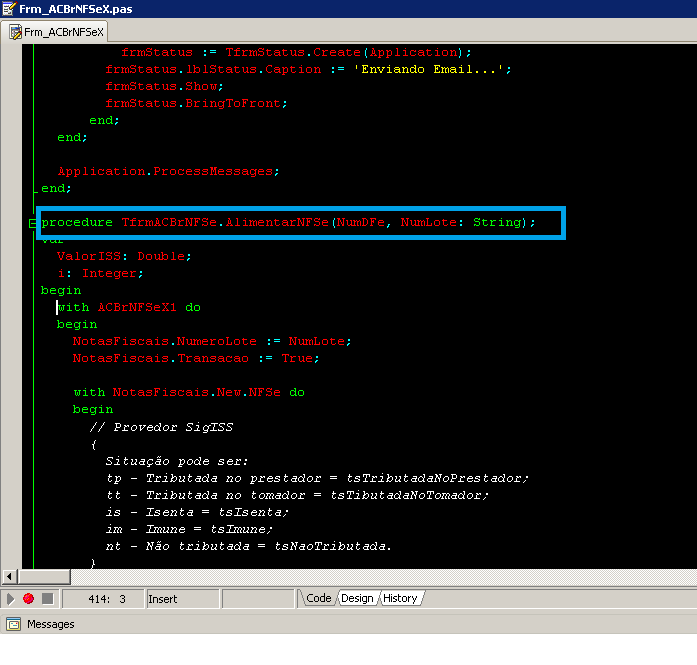697x665 pixels.
Task: Collapse the AlimentarNFSe procedure fold marker
Action: pyautogui.click(x=32, y=223)
